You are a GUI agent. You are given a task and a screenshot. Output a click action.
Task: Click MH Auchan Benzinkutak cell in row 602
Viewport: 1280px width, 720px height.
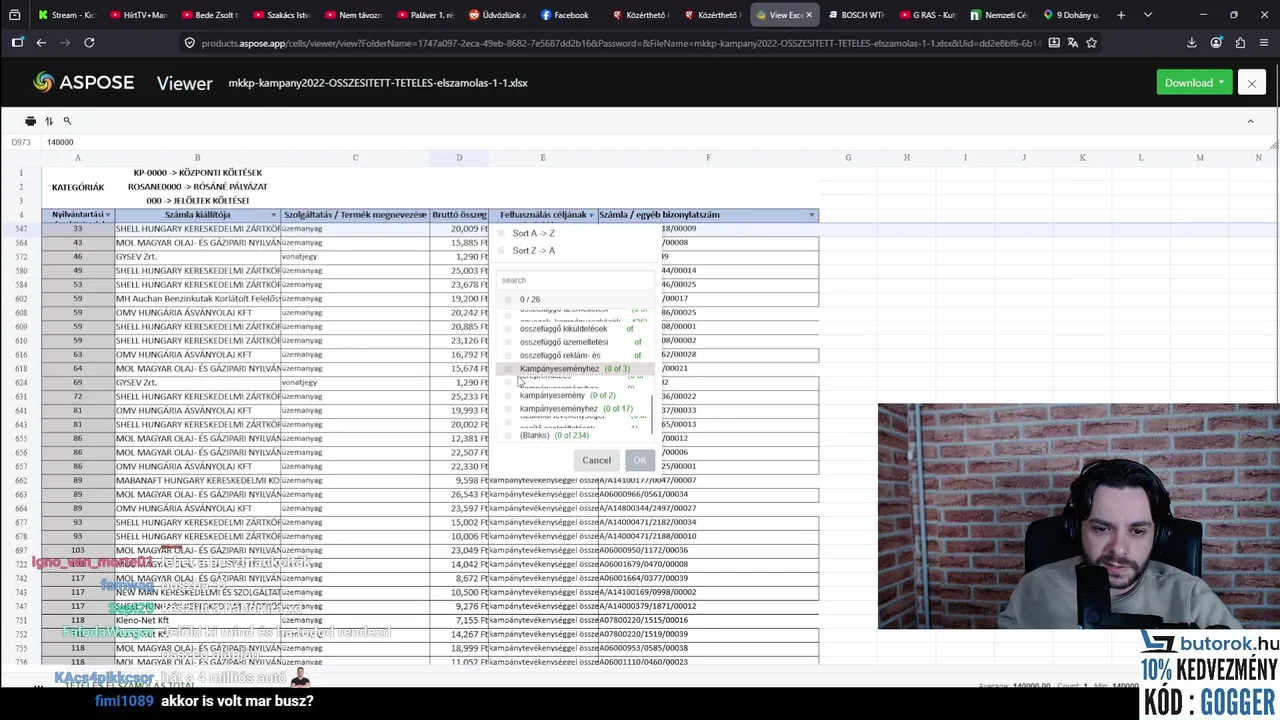click(x=197, y=299)
